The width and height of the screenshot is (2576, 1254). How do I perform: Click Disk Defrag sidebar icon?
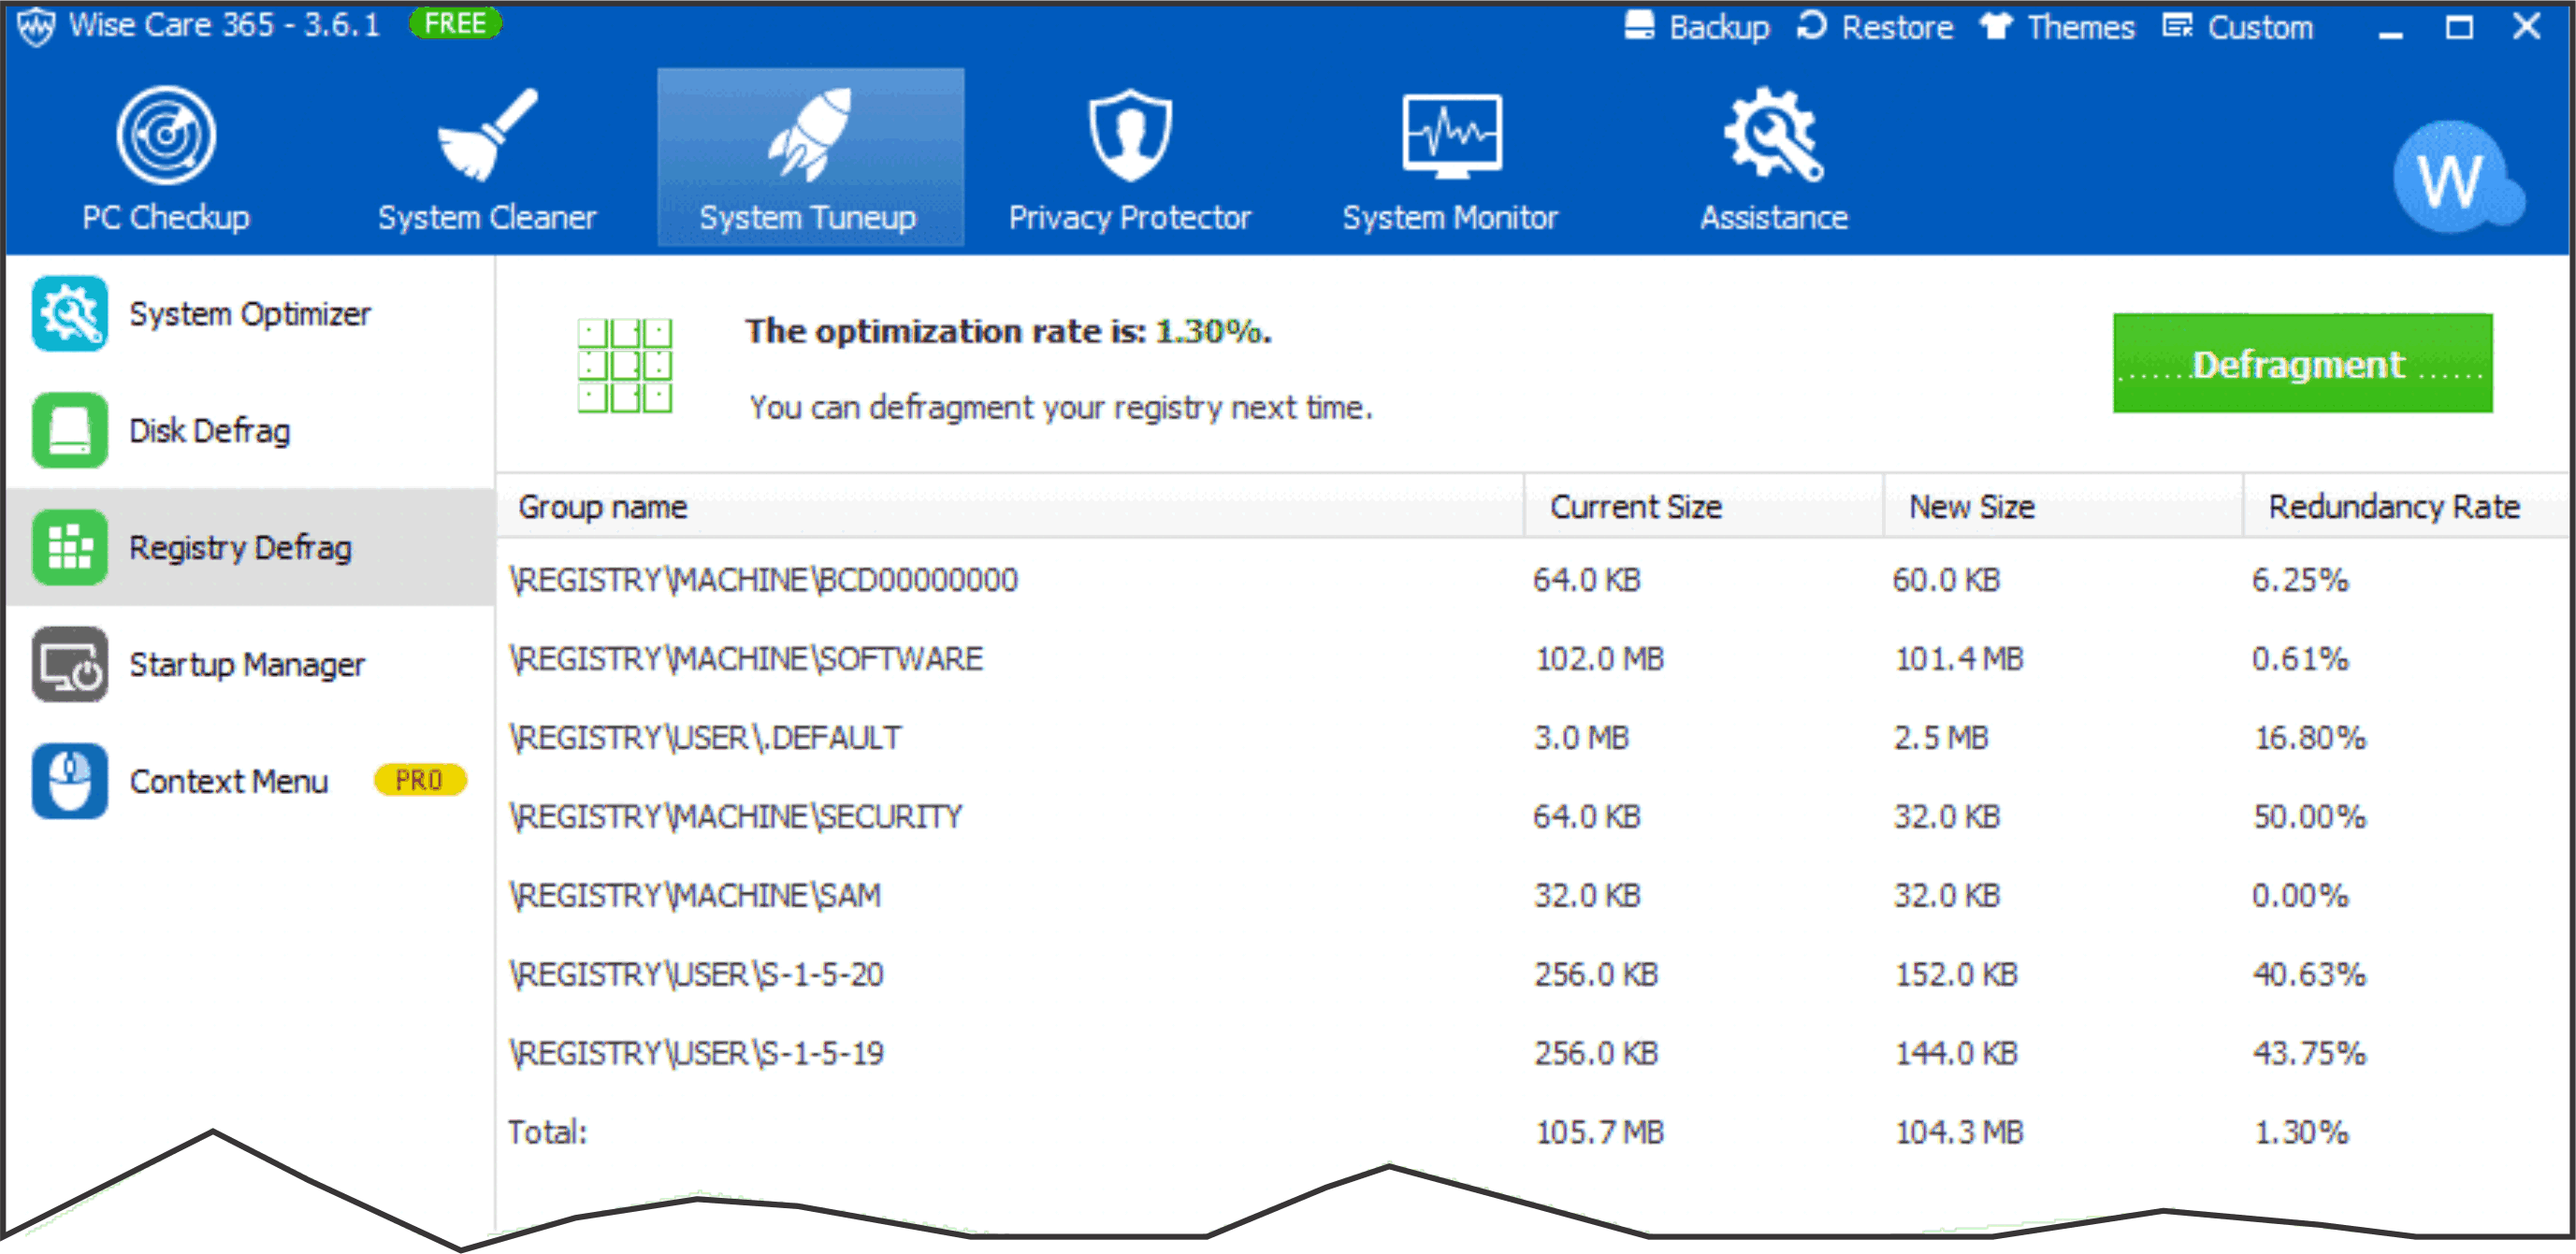(69, 430)
